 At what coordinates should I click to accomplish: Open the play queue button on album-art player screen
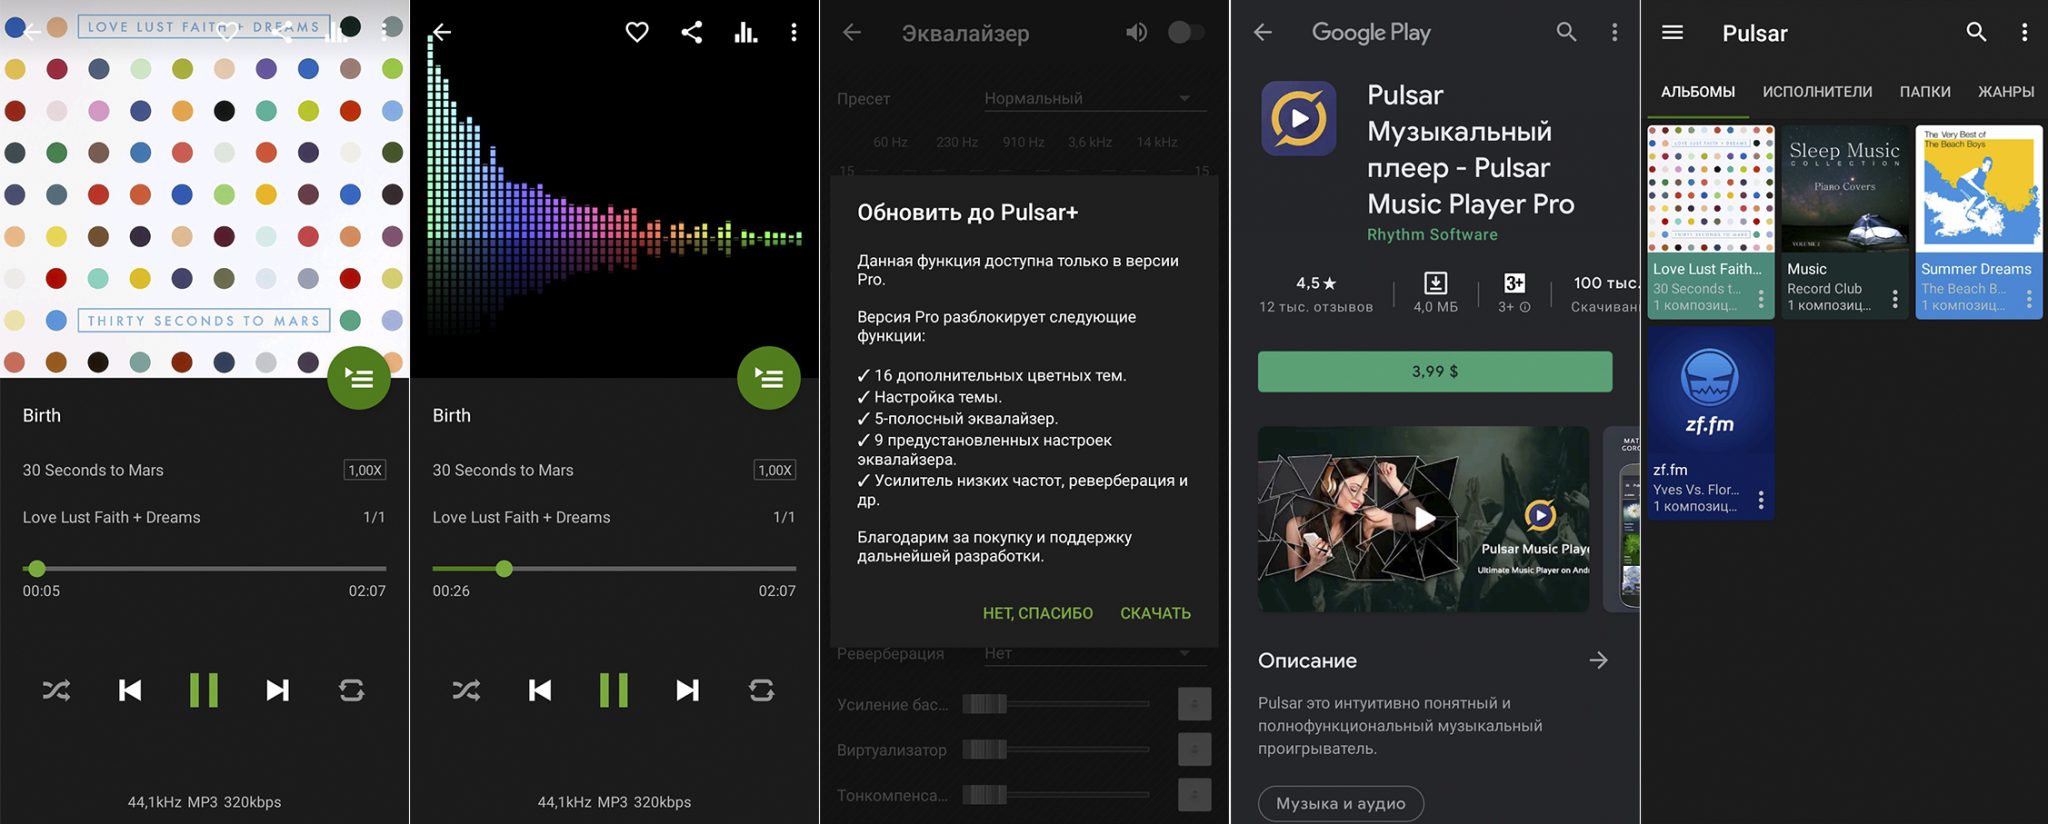pos(359,378)
